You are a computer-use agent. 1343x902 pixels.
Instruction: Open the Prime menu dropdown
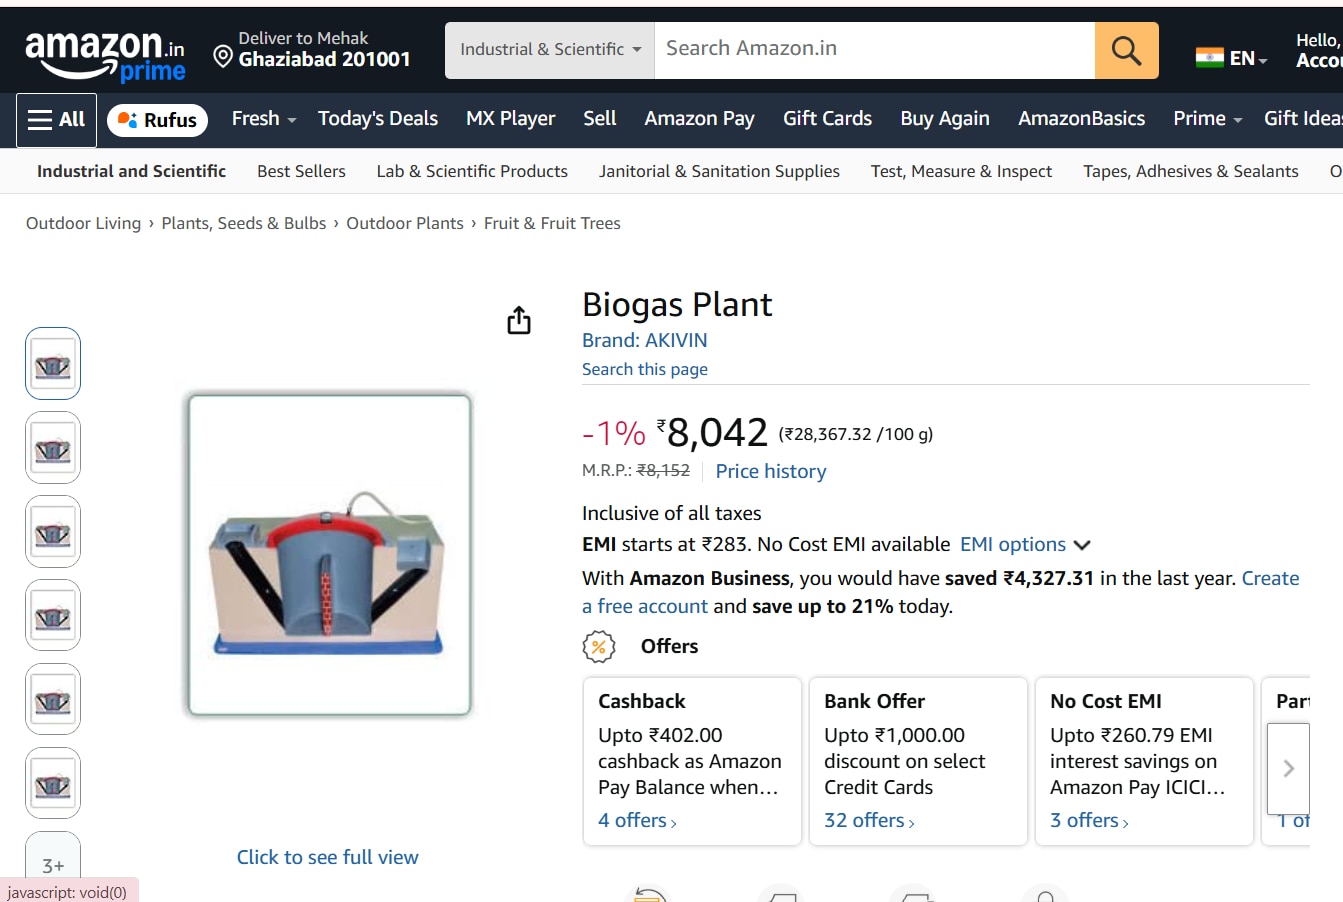tap(1207, 119)
